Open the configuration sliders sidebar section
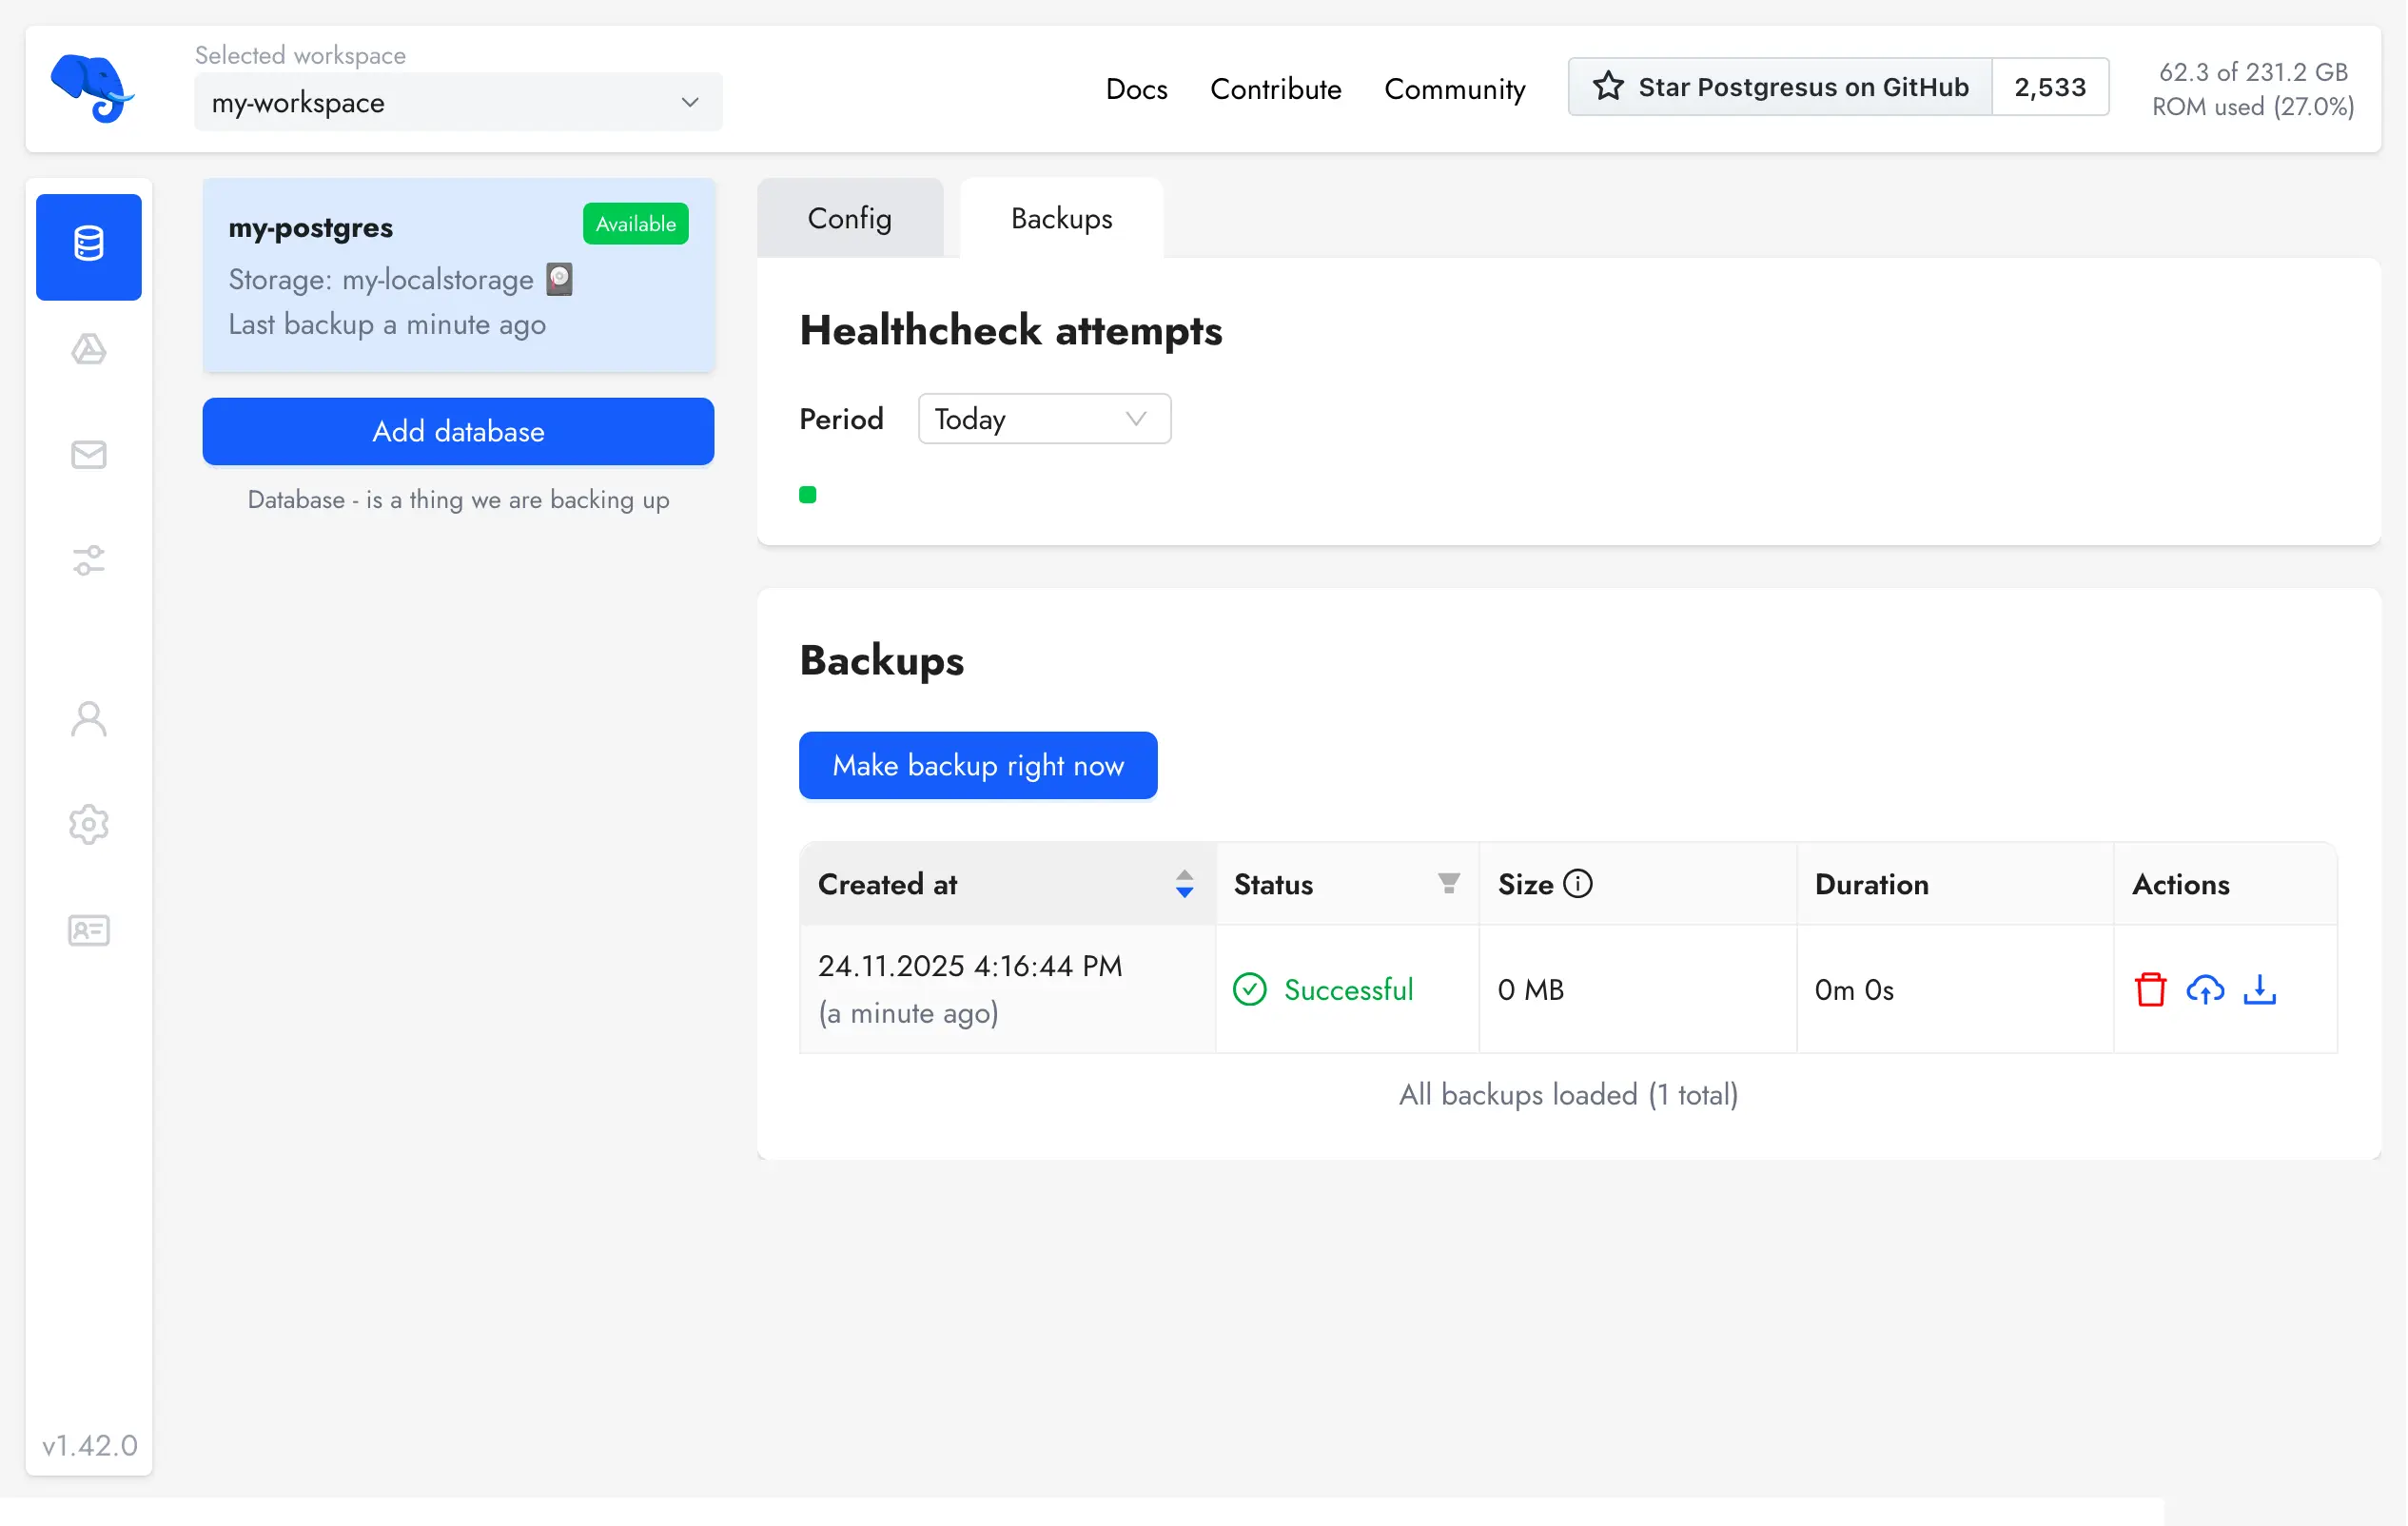The width and height of the screenshot is (2408, 1526). pos(88,560)
